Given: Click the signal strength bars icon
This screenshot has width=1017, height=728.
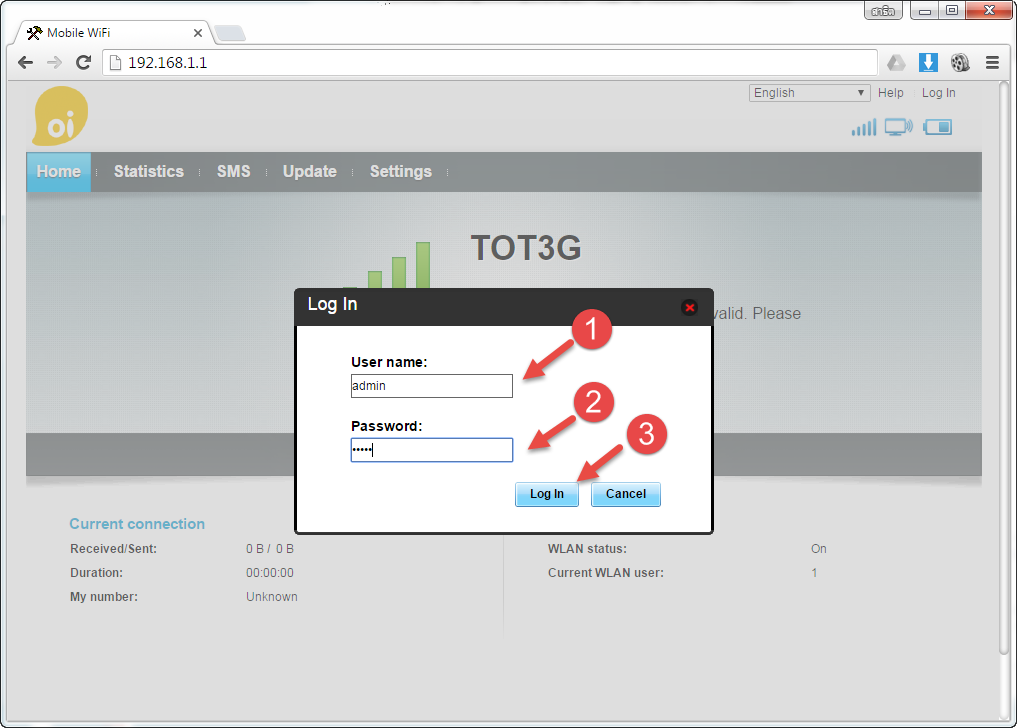Looking at the screenshot, I should [864, 127].
